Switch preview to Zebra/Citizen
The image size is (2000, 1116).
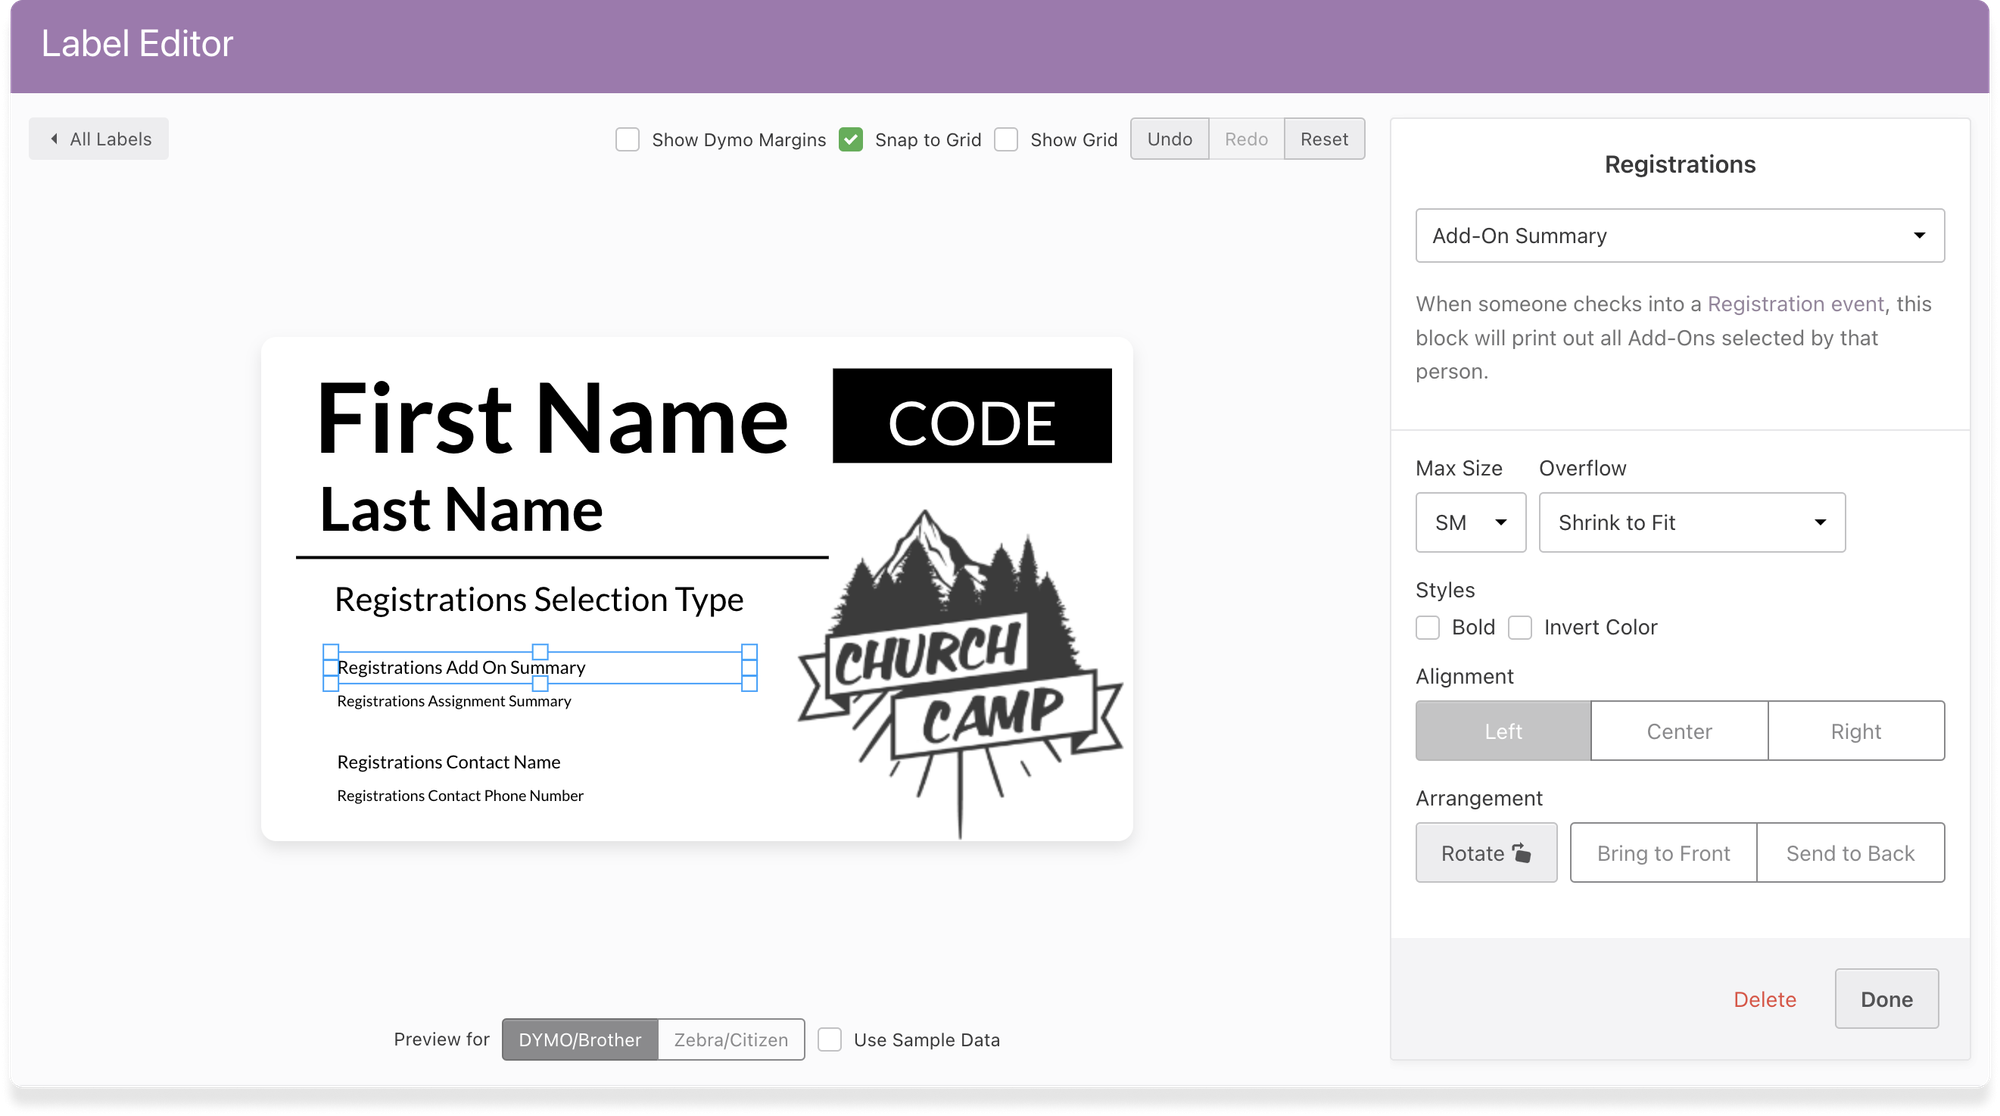click(731, 1040)
